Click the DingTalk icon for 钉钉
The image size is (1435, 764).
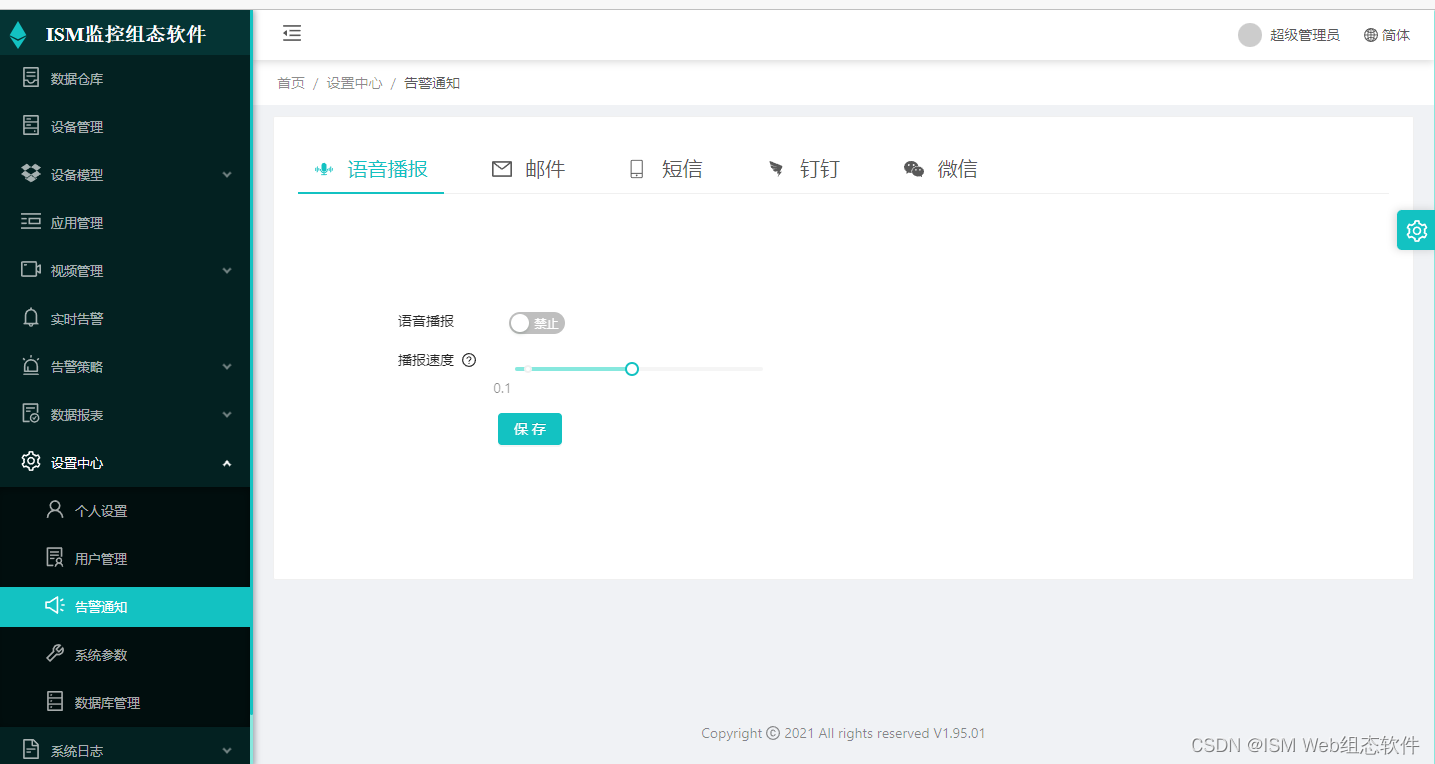776,169
